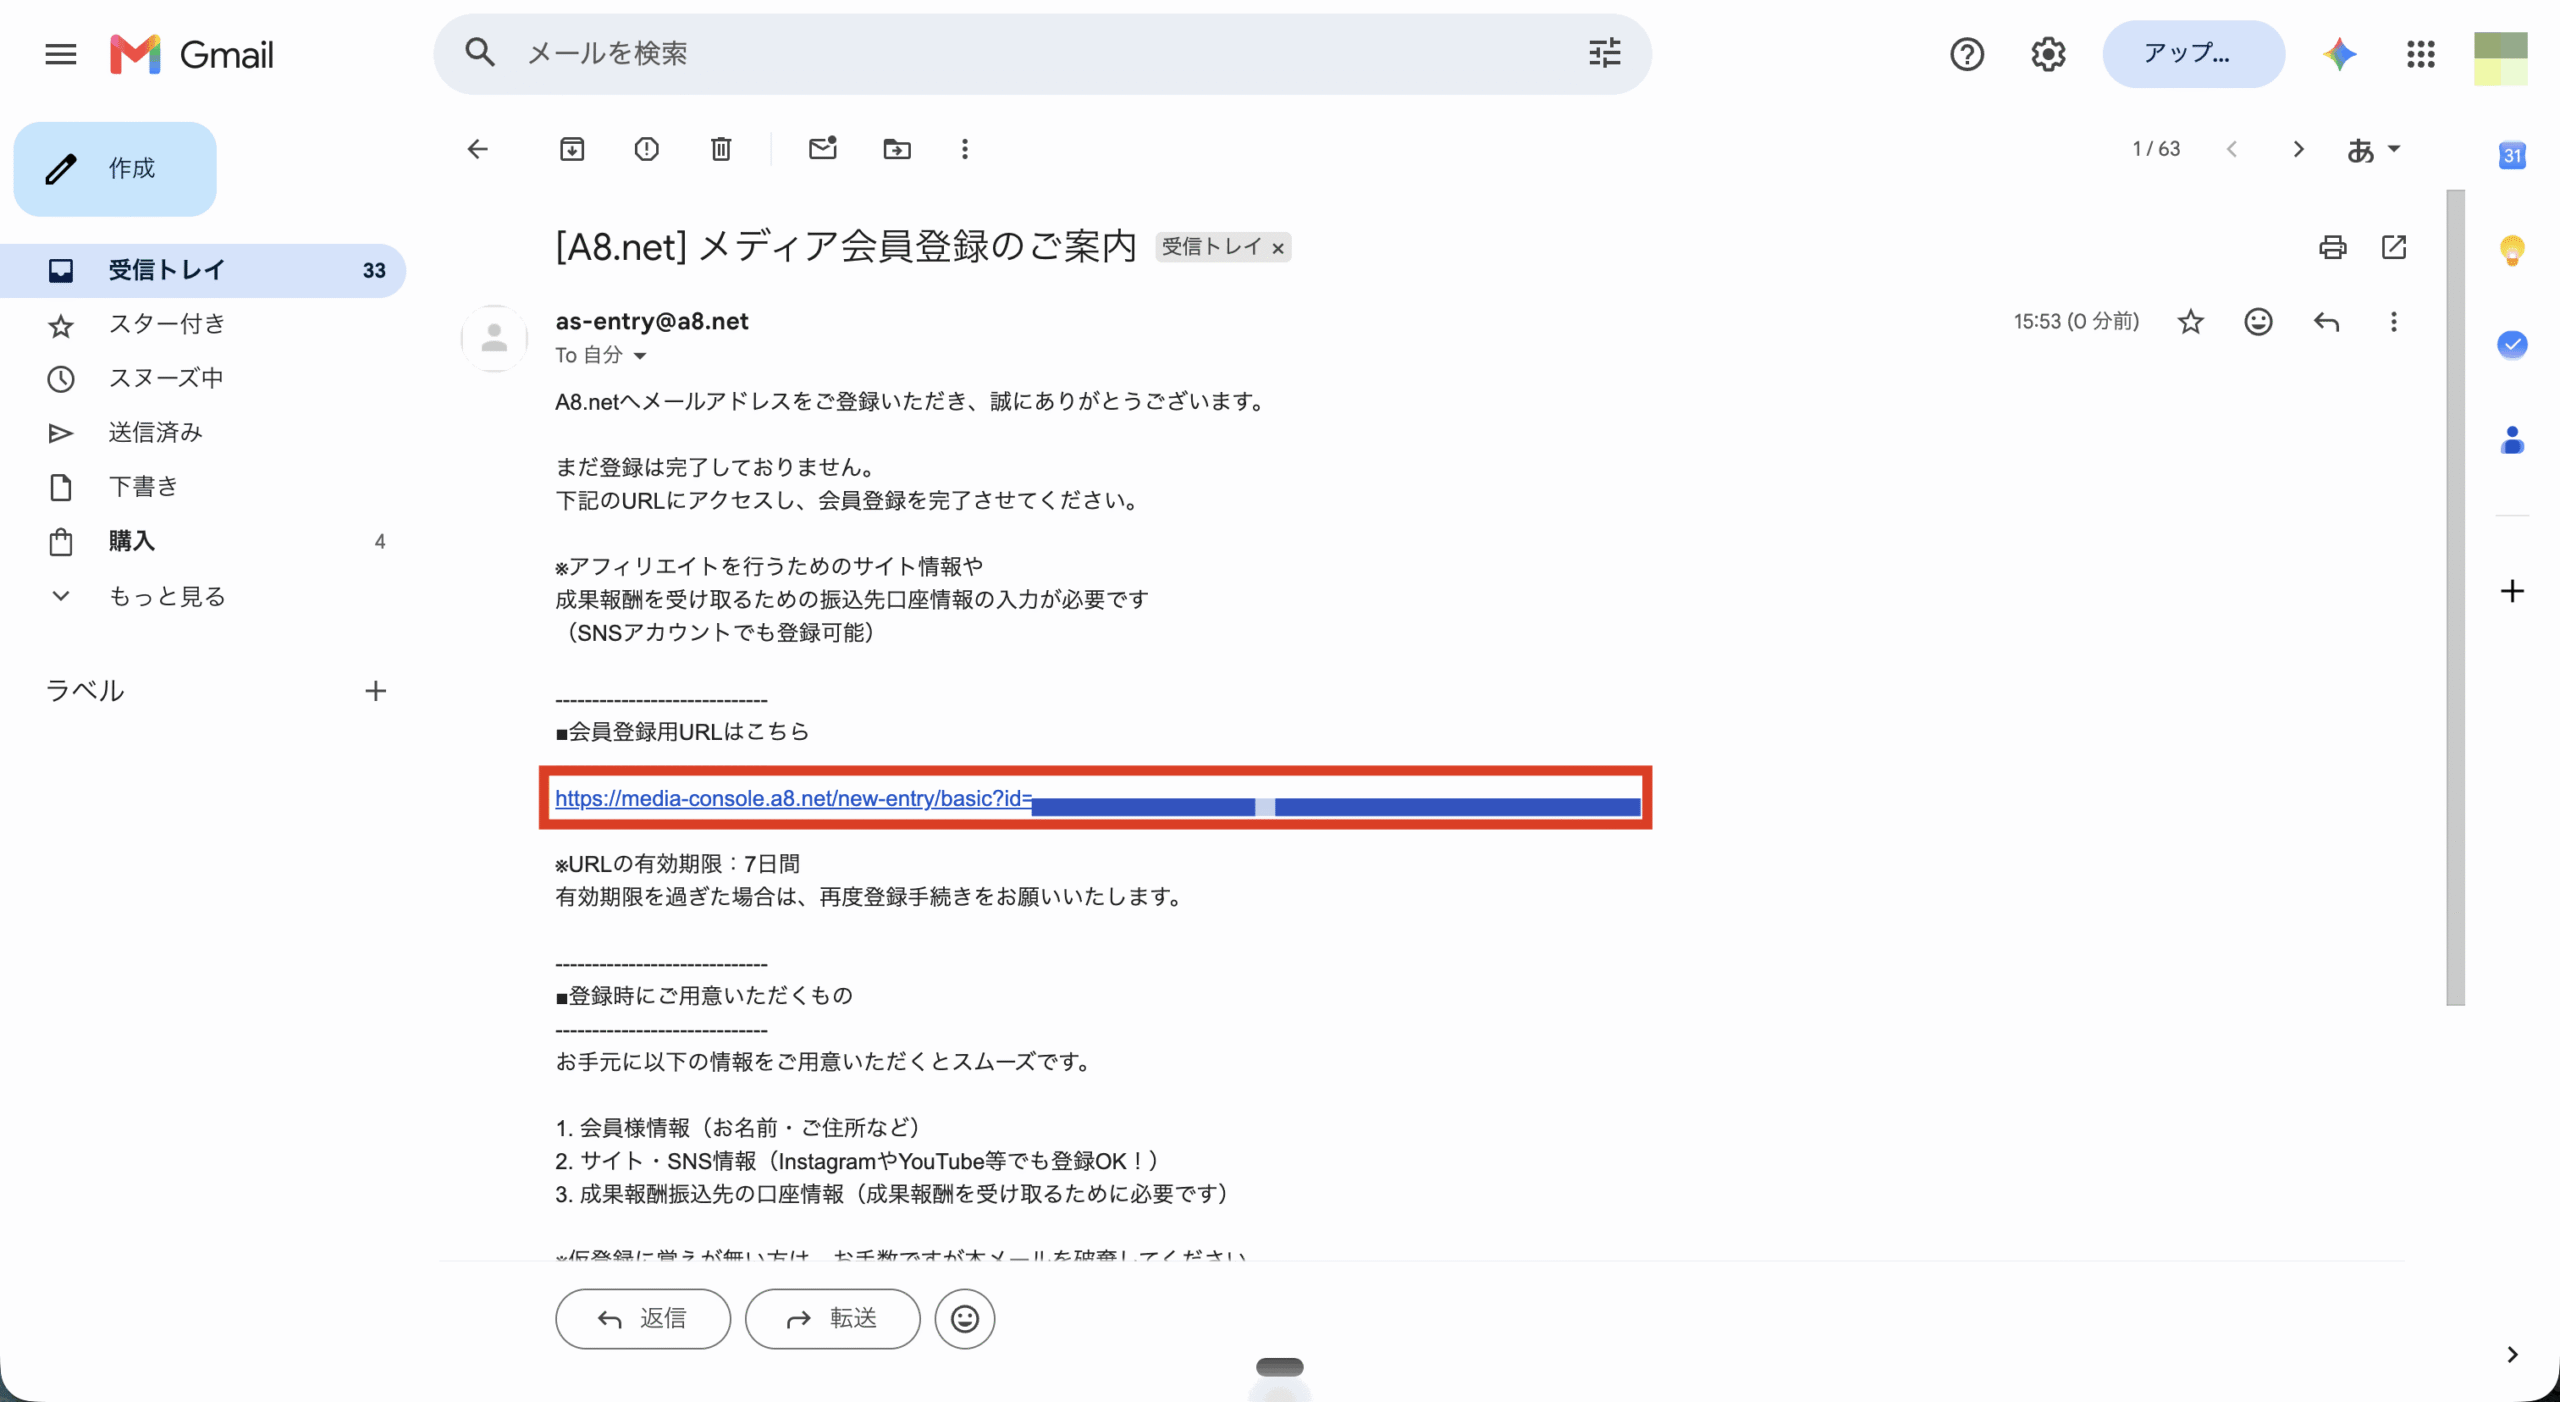Click the email scrollbar
Screen dimensions: 2560x1402
(x=2455, y=597)
